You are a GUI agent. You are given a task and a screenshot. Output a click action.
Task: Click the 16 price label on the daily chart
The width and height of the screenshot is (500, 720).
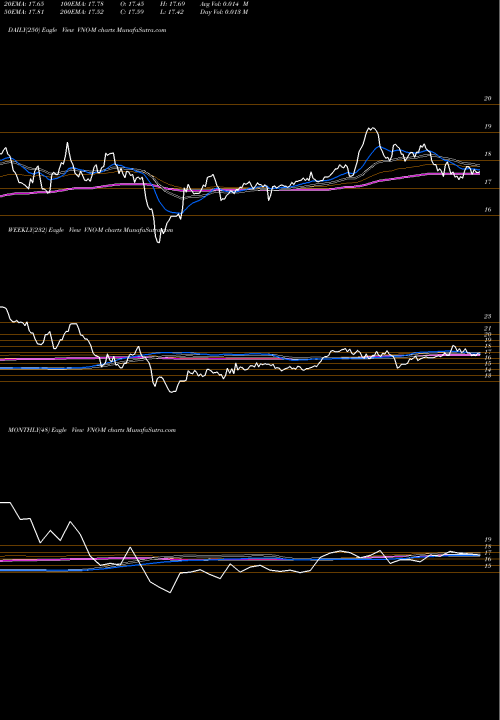click(x=488, y=209)
